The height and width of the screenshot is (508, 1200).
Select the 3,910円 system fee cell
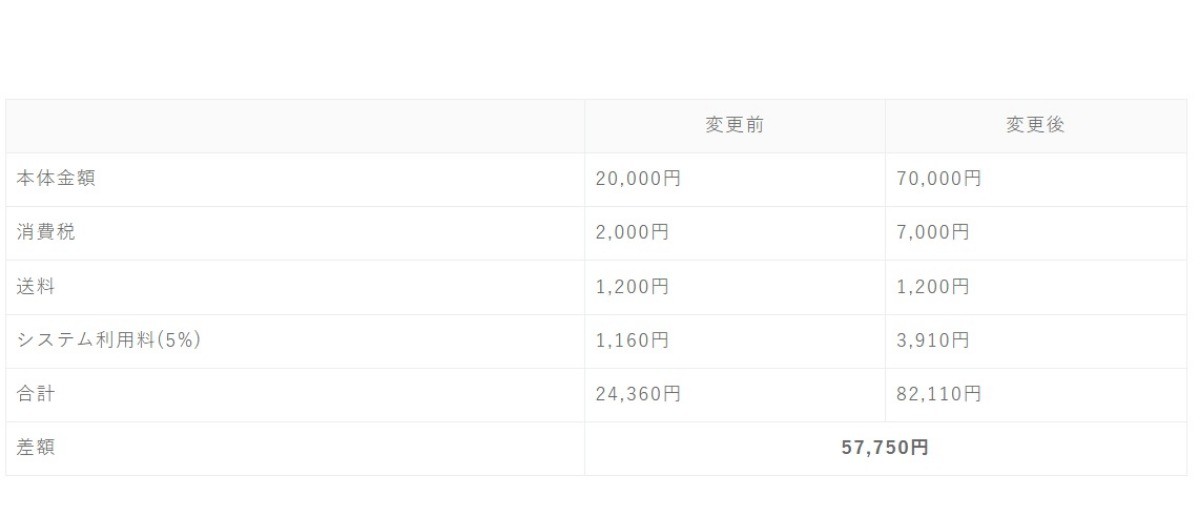point(933,342)
